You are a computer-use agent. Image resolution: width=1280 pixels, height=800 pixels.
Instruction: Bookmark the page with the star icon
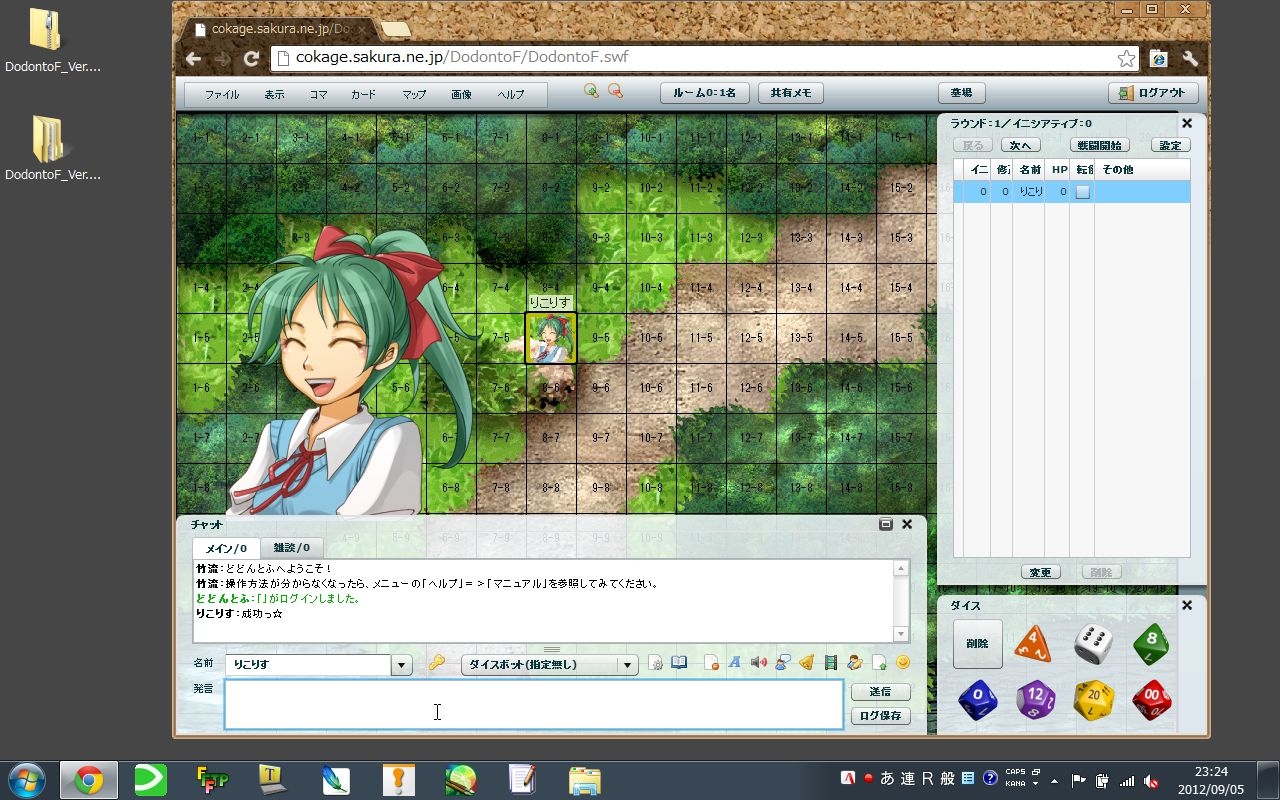pyautogui.click(x=1126, y=58)
